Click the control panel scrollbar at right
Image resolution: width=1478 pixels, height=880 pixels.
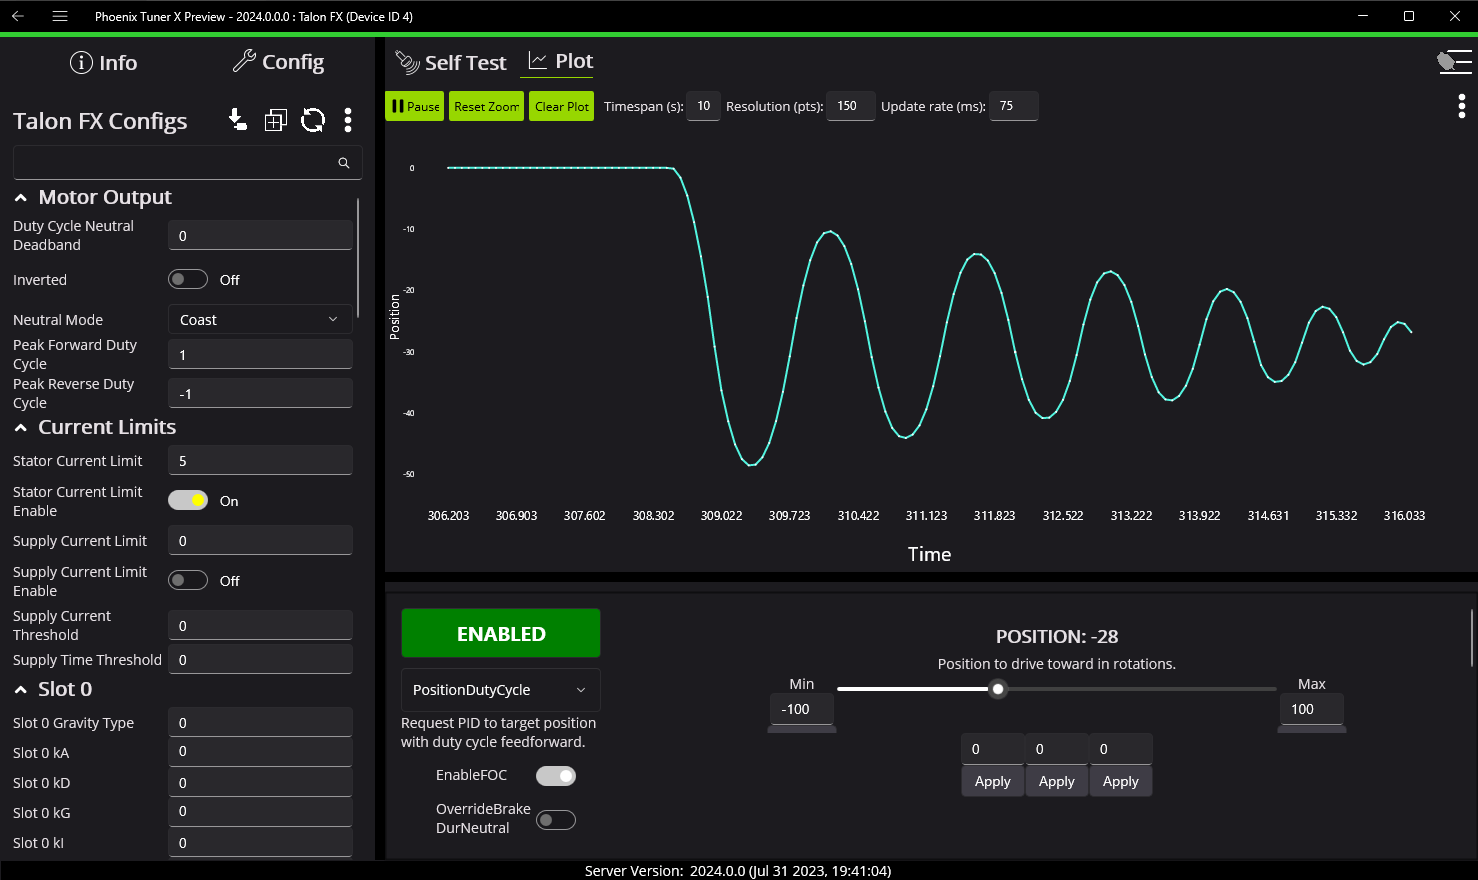point(1472,637)
